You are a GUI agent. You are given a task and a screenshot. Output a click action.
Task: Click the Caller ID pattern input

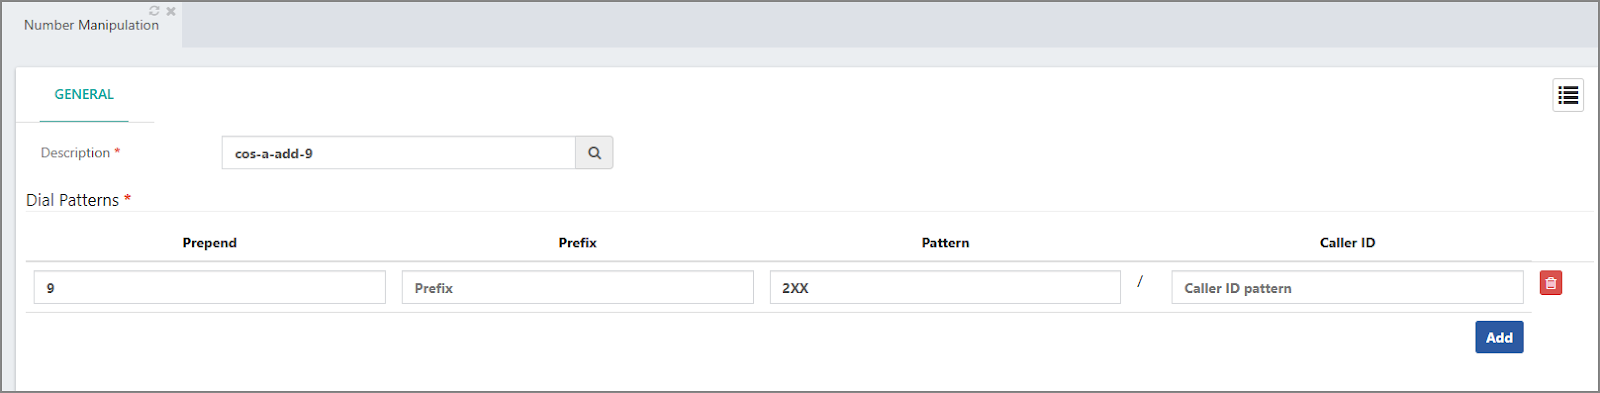point(1347,287)
